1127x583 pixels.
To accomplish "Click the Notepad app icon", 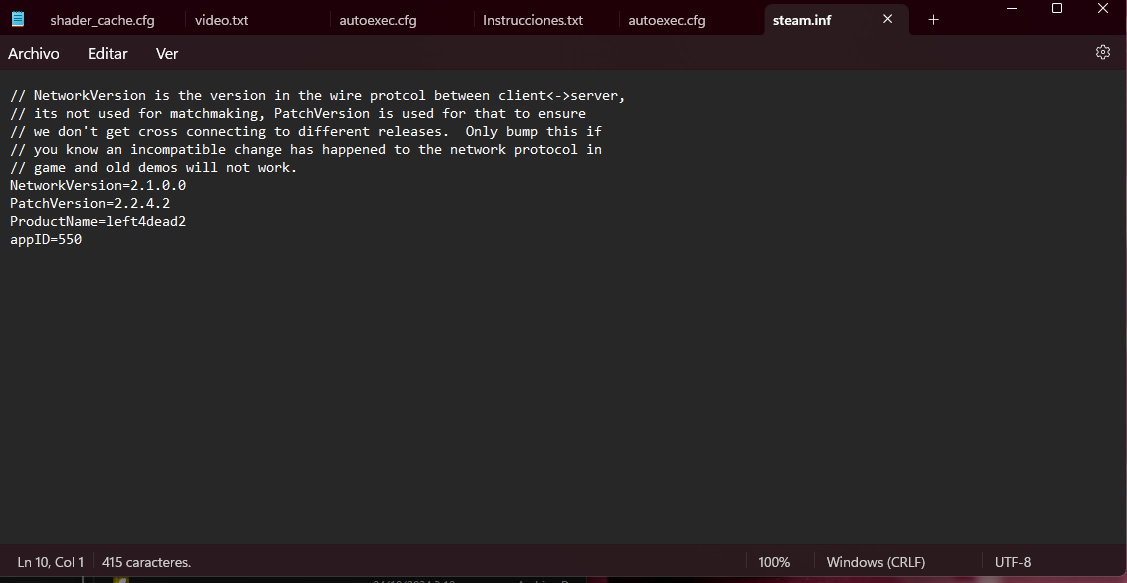I will coord(18,20).
